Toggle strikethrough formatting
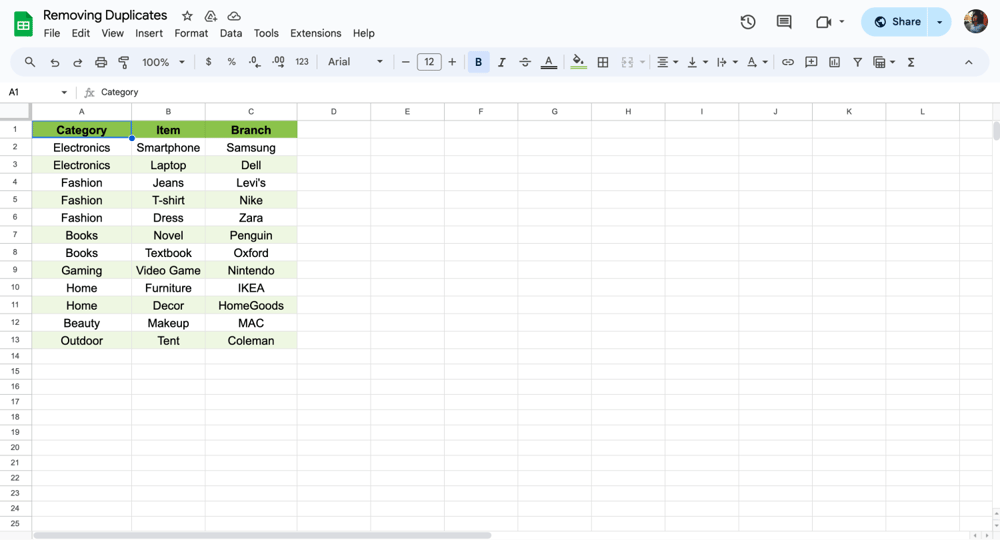Viewport: 1000px width, 540px height. click(525, 62)
